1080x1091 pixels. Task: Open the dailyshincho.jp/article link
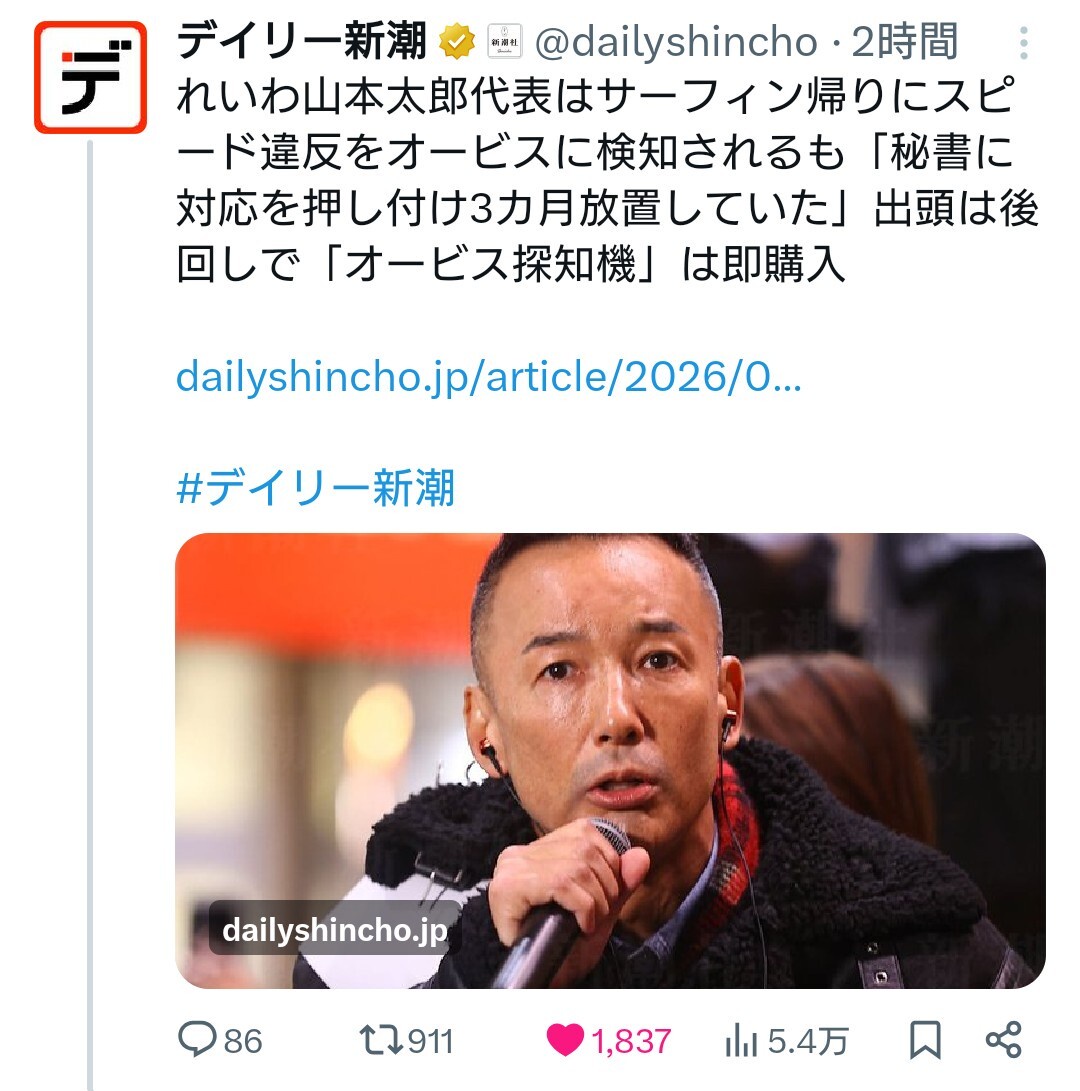[x=489, y=378]
